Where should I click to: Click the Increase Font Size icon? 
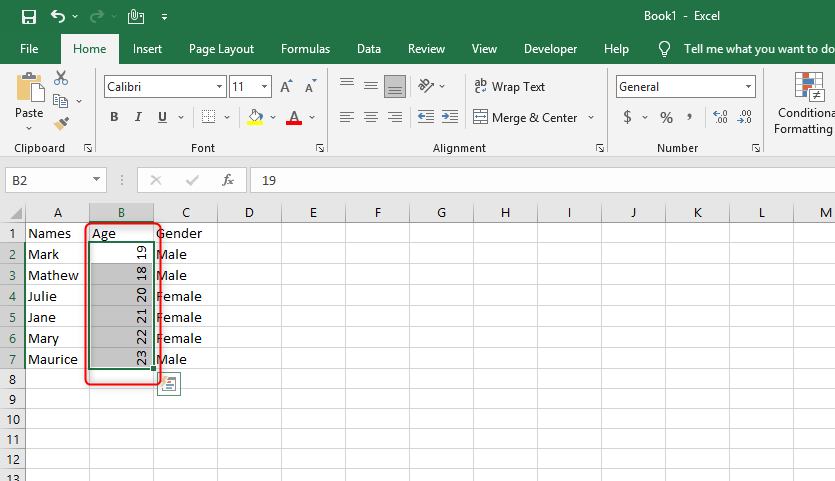[x=286, y=86]
